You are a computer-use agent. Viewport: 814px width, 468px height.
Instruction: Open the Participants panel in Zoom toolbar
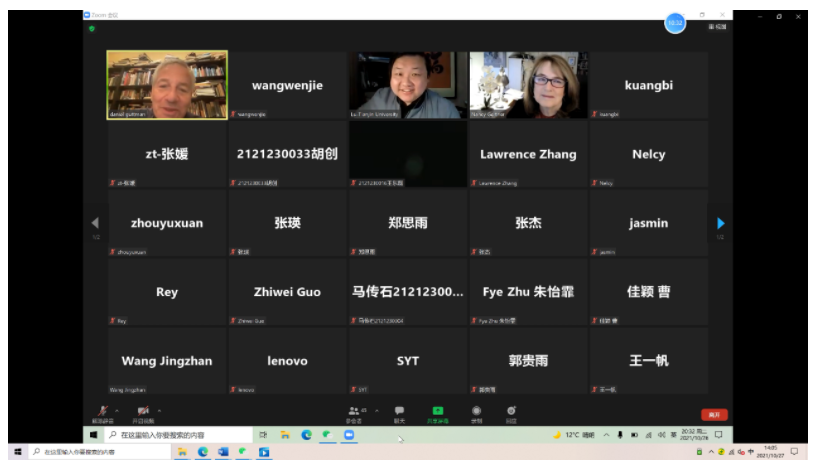[354, 412]
